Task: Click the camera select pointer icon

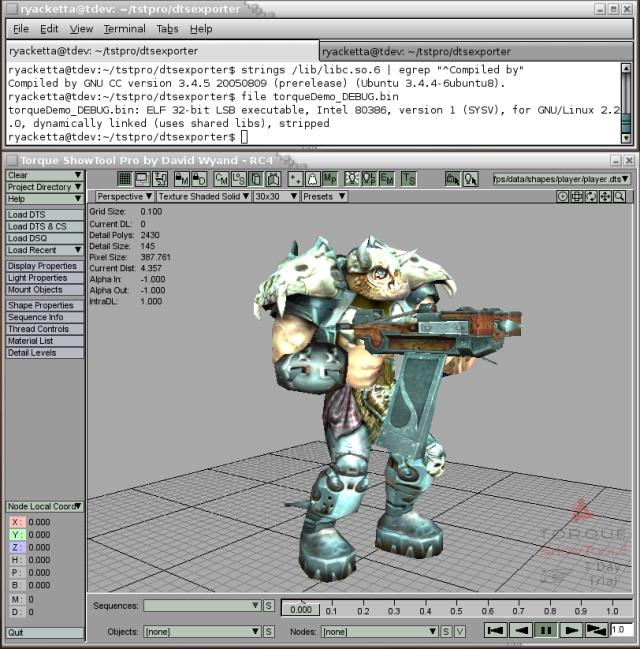Action: tap(452, 179)
